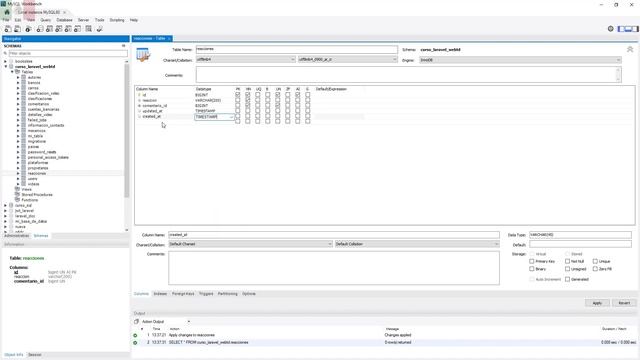Open the Database menu
Screen dimensions: 640x360
(x=64, y=20)
